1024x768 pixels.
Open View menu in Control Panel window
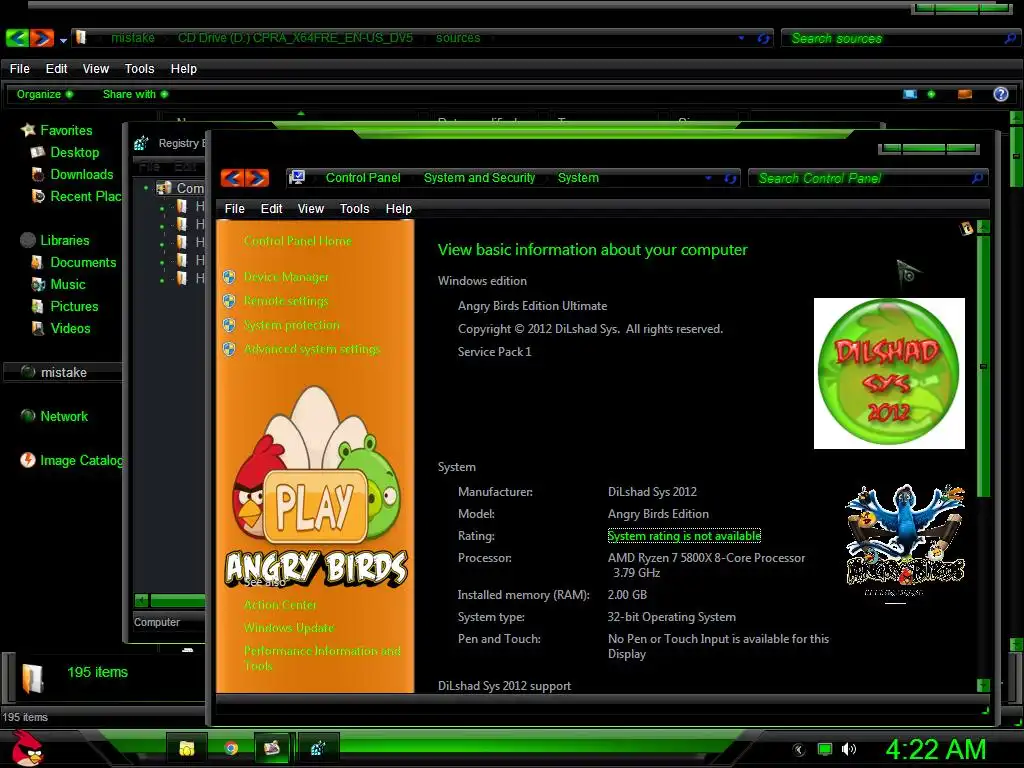click(x=310, y=208)
